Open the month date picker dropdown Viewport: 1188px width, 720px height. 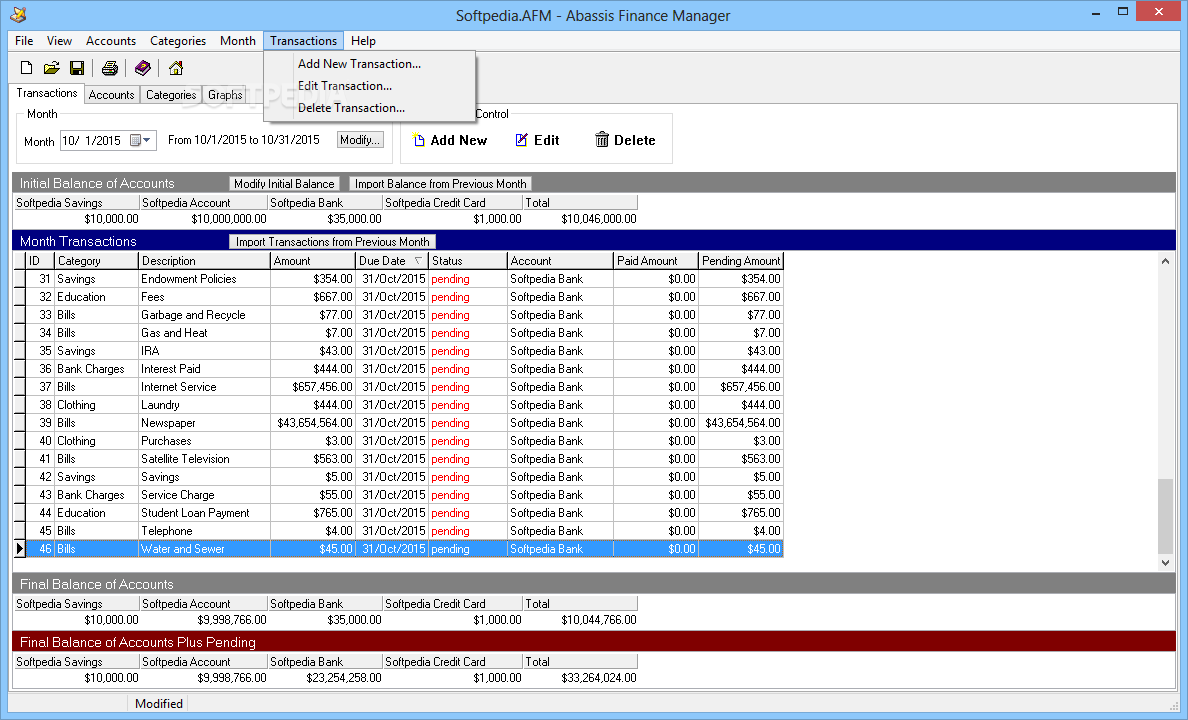141,140
